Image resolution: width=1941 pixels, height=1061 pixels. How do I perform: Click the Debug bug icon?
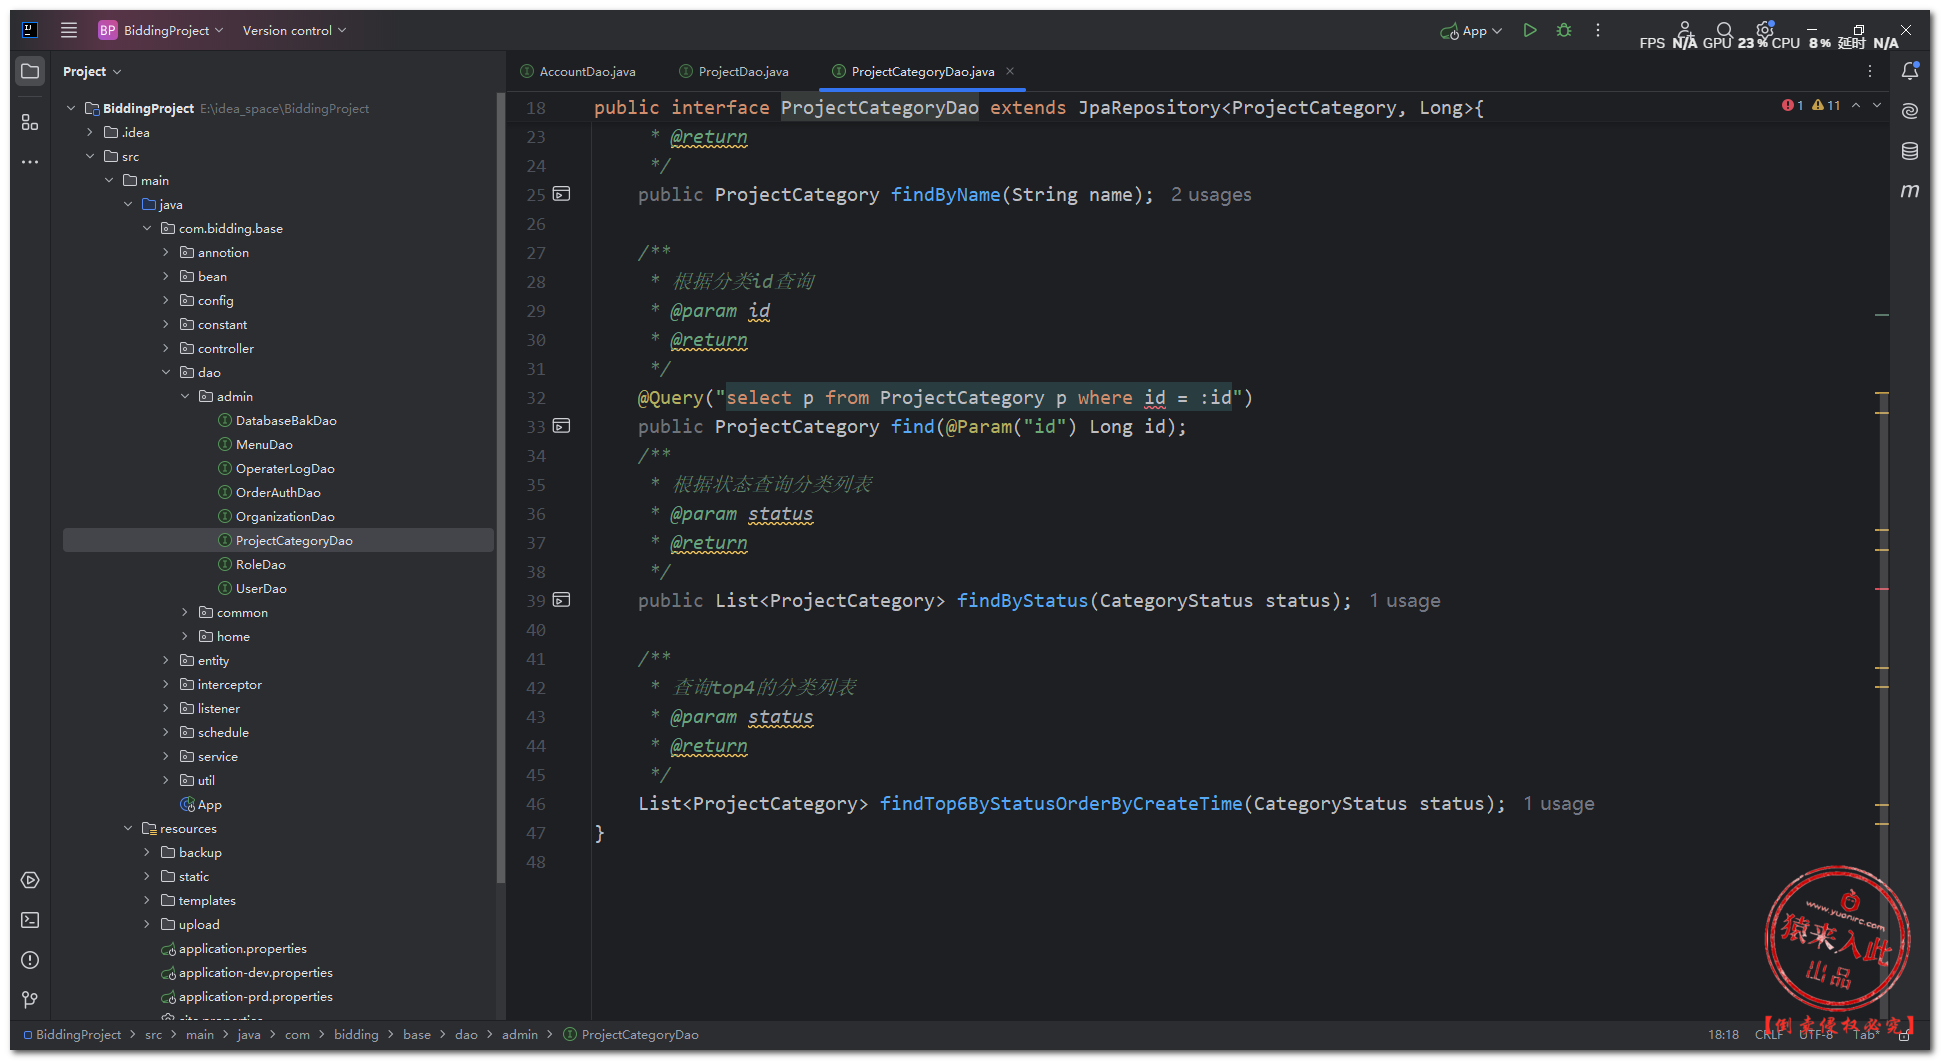tap(1564, 31)
